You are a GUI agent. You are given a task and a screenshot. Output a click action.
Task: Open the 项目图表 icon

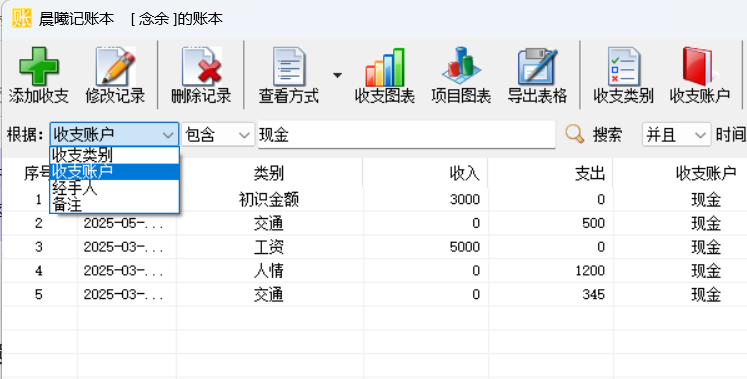461,67
